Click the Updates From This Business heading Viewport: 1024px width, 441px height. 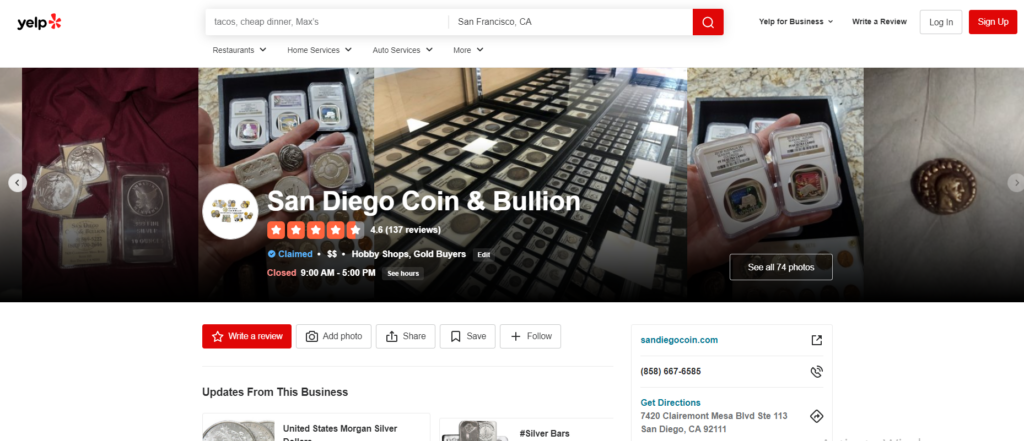275,392
